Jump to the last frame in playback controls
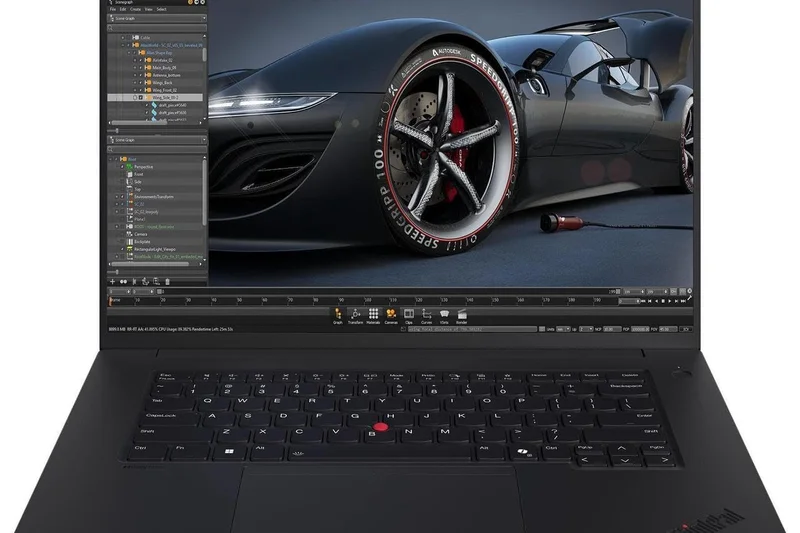This screenshot has height=533, width=800. (683, 301)
